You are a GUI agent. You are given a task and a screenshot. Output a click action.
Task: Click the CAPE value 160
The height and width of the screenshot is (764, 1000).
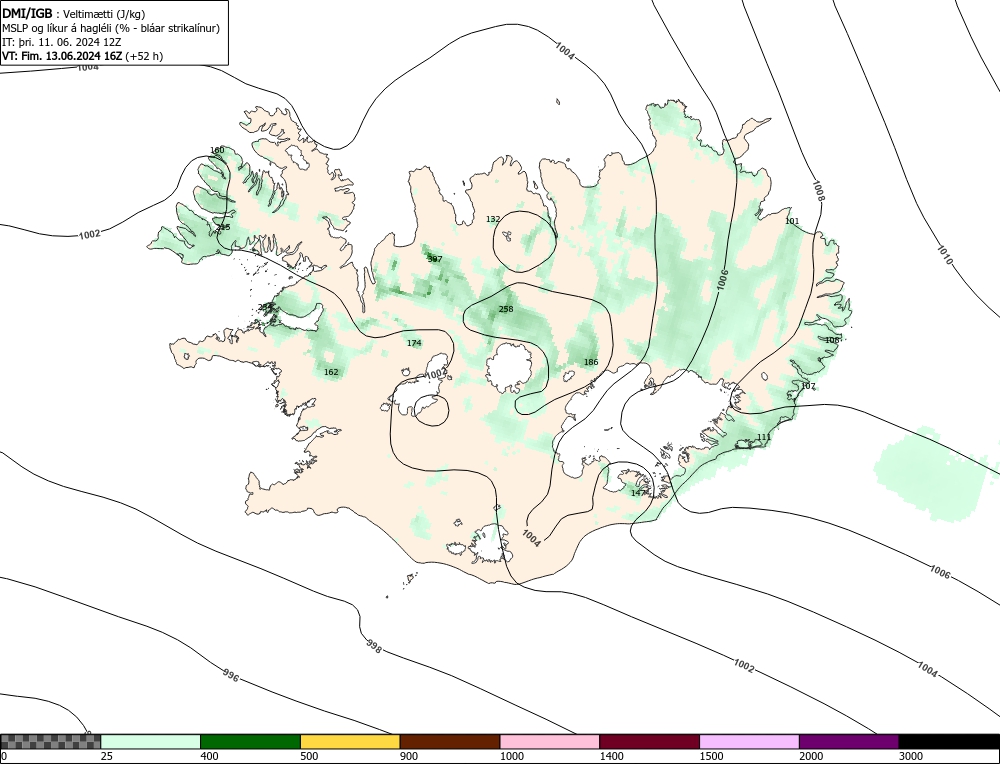[x=217, y=151]
